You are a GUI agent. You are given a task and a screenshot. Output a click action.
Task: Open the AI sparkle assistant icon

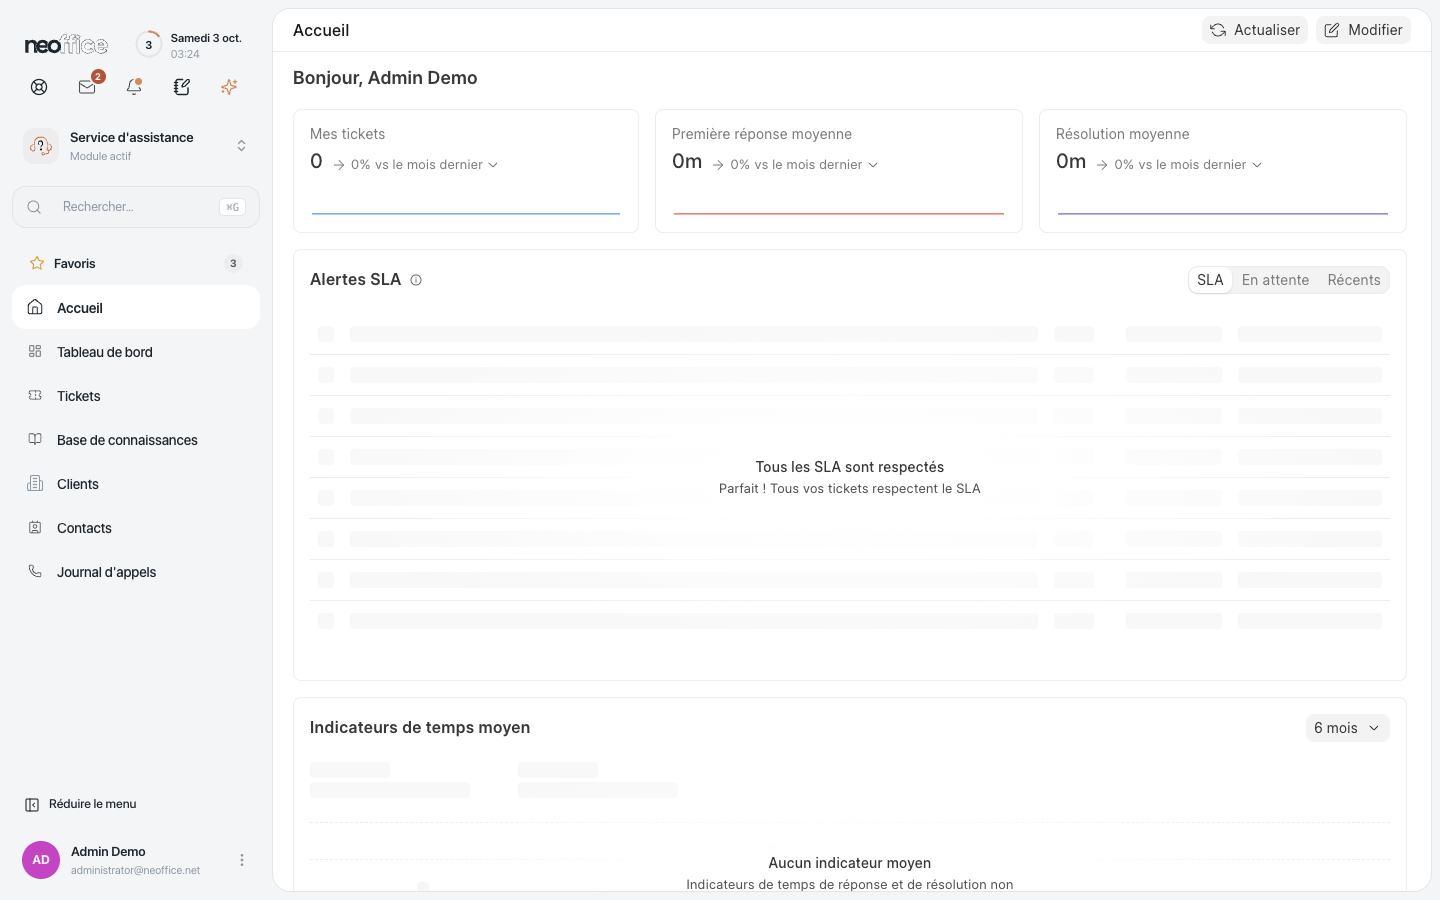(x=229, y=87)
